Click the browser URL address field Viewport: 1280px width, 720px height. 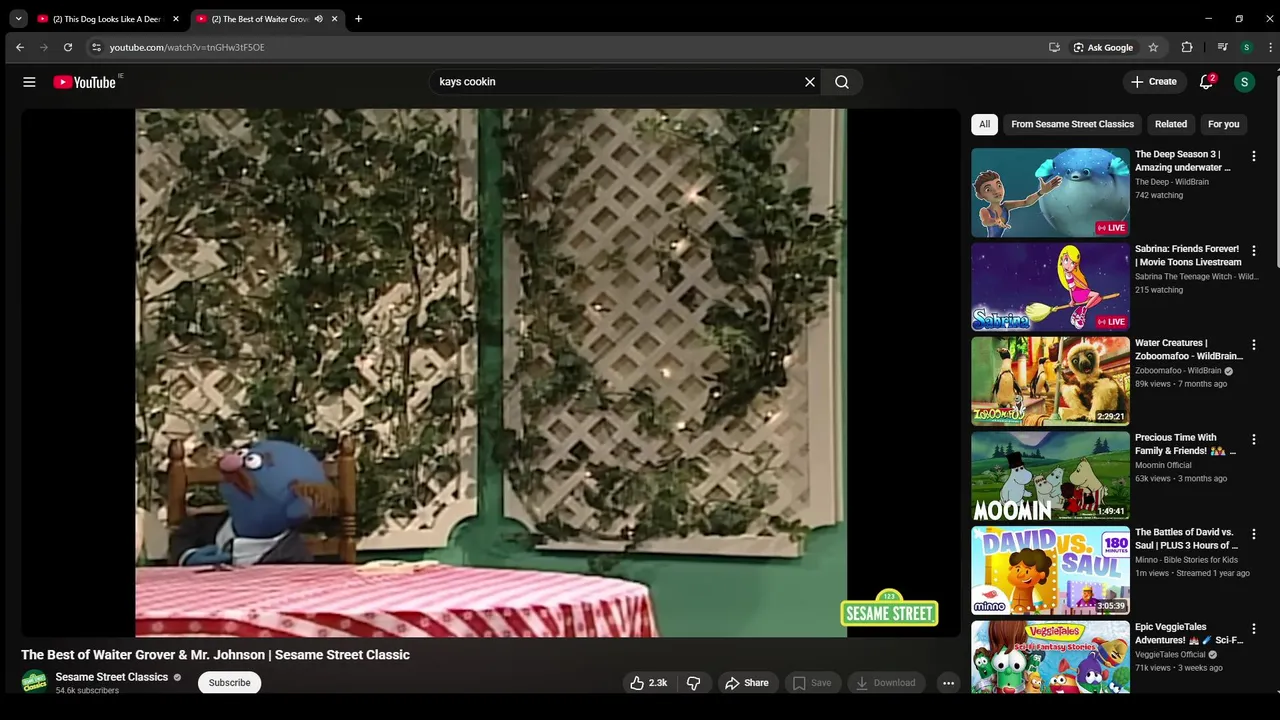click(570, 47)
